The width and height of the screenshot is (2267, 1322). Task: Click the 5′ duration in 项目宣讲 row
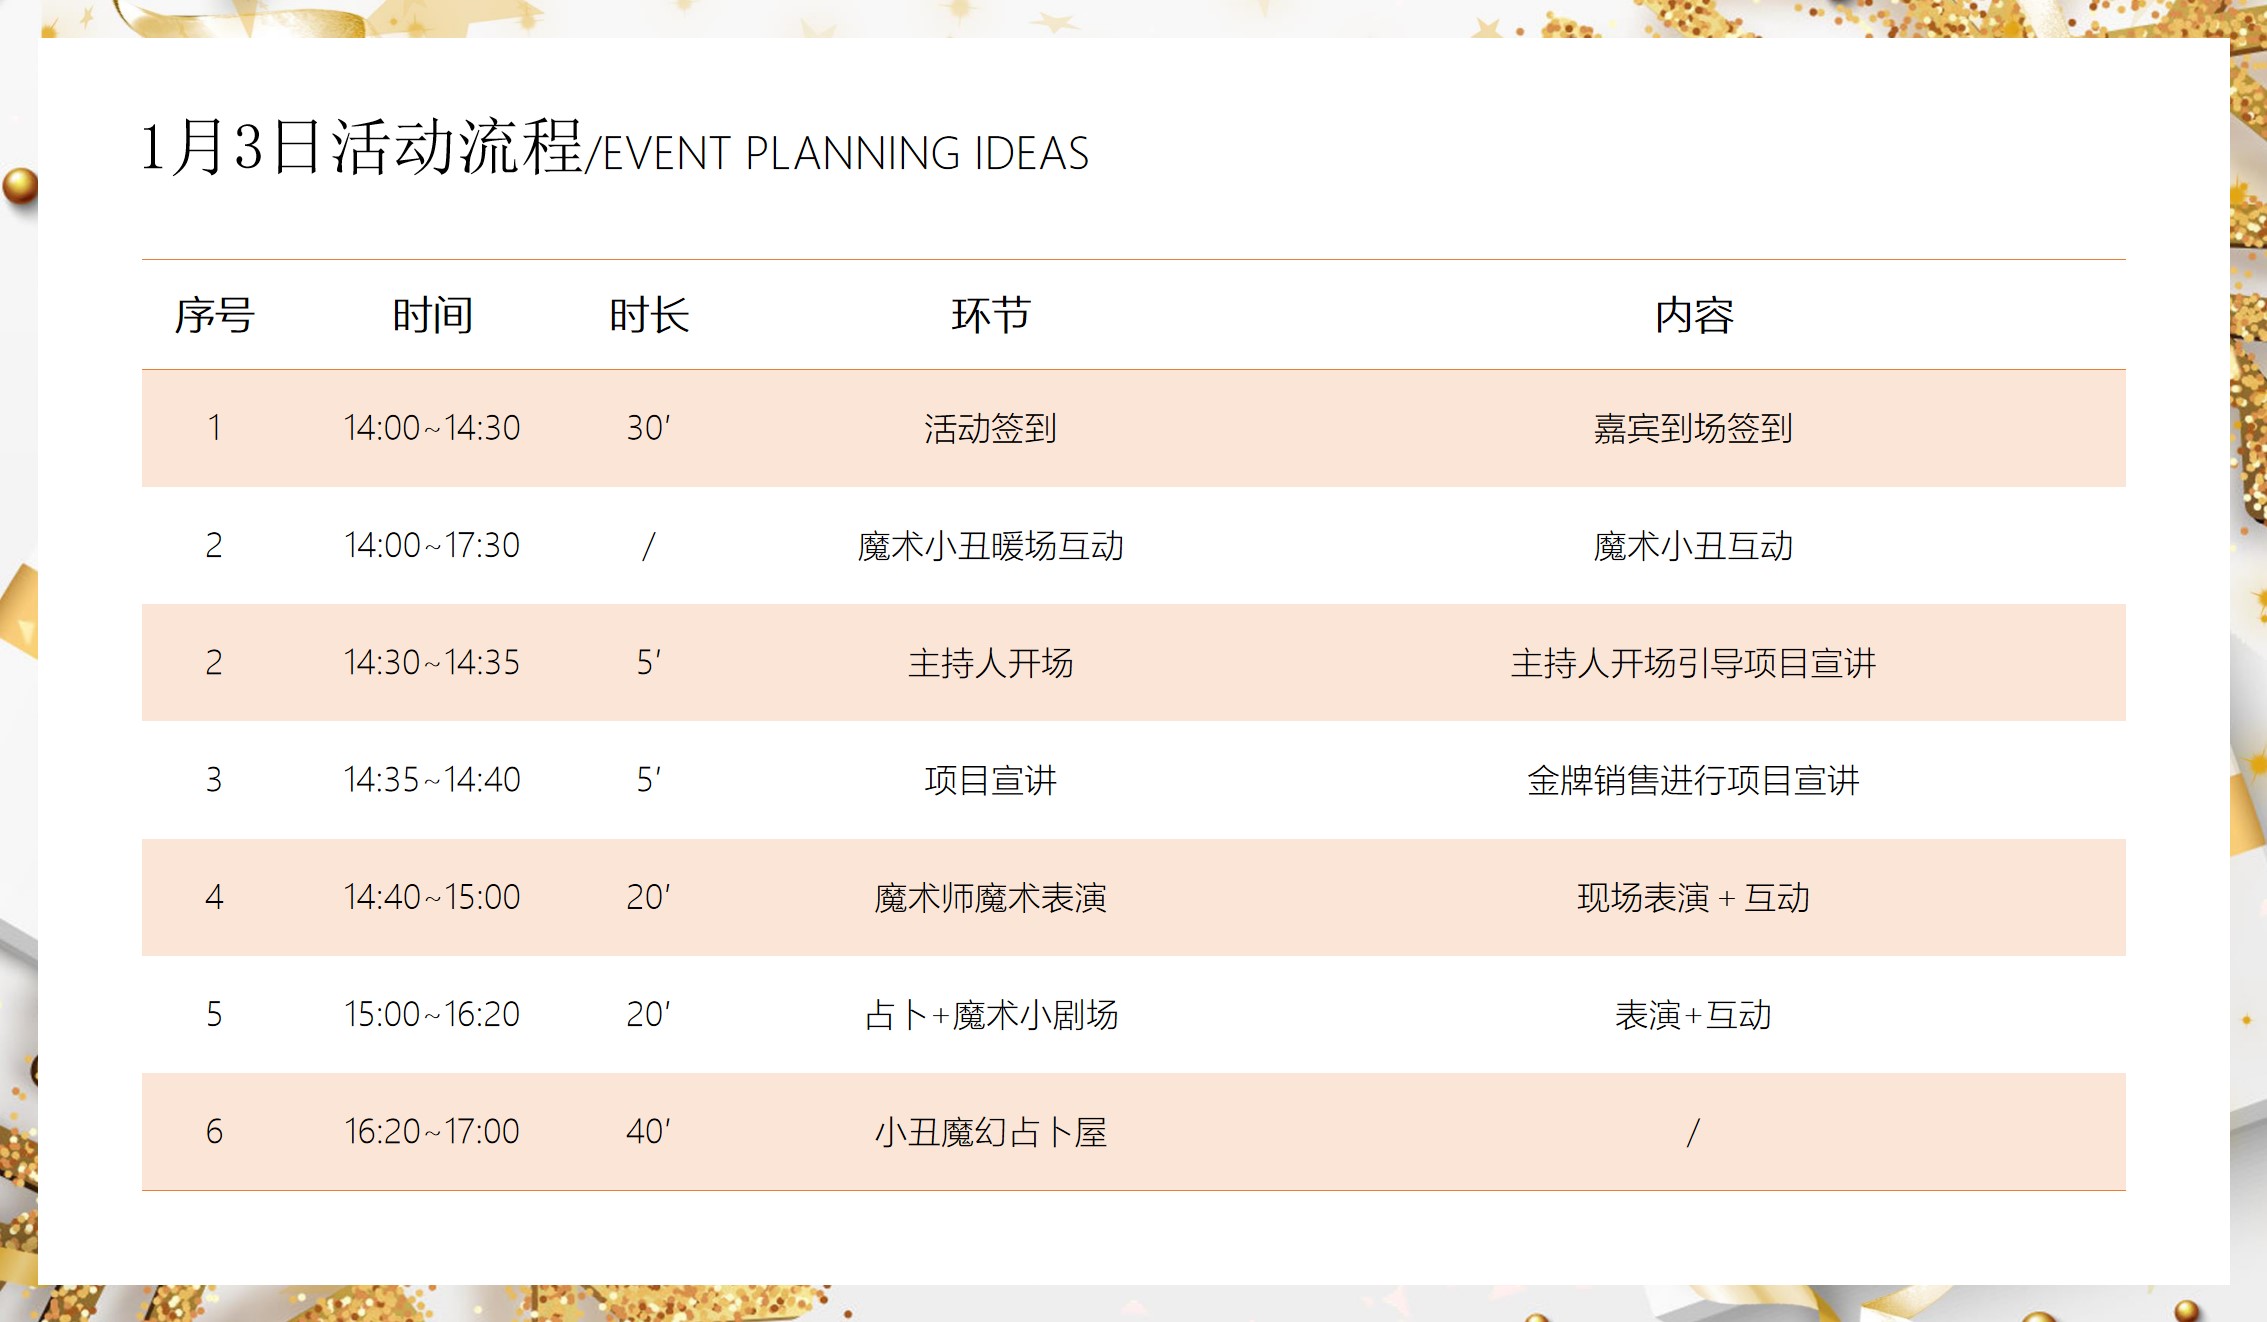(x=649, y=779)
